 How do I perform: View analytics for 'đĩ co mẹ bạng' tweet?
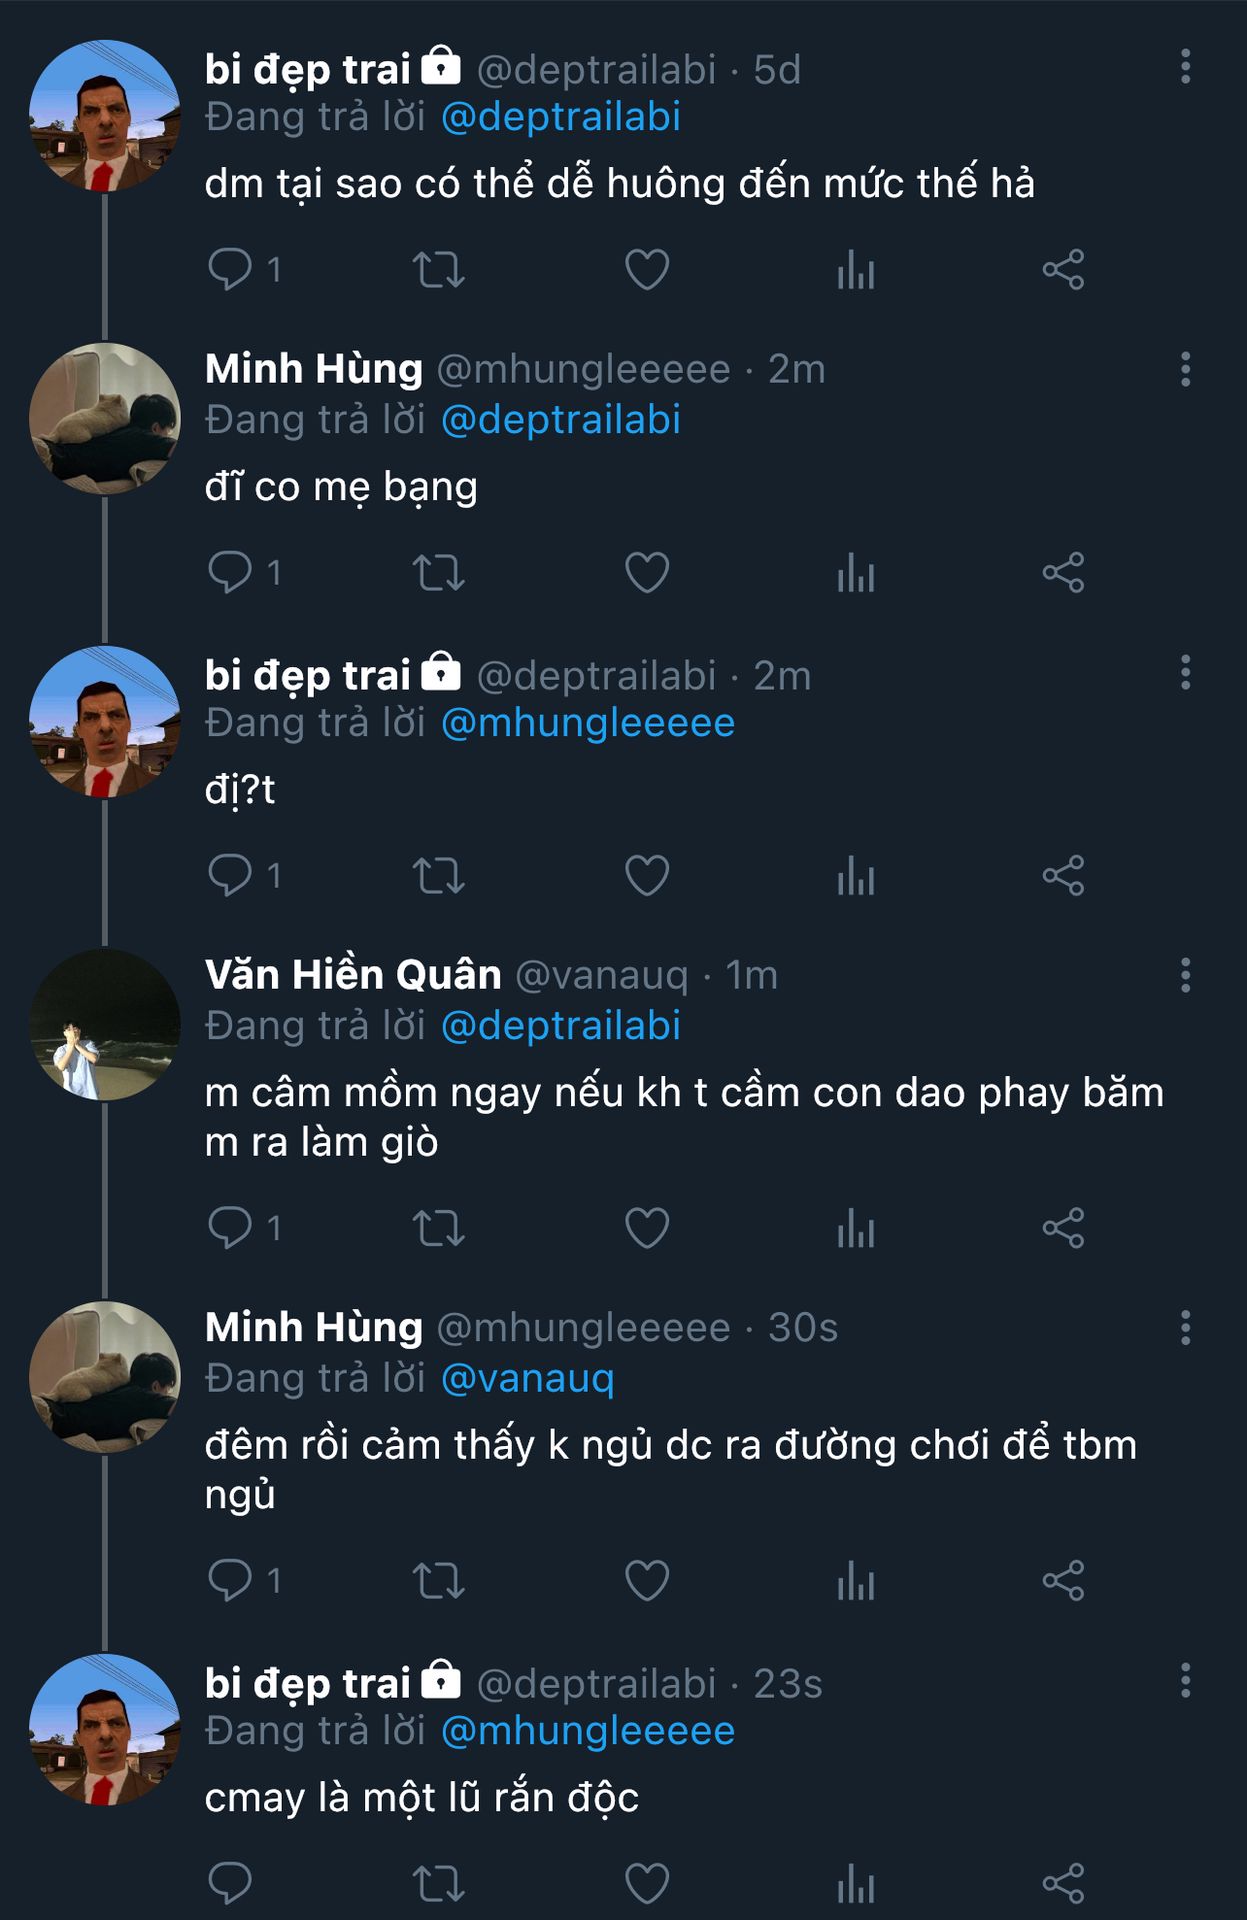(x=856, y=573)
